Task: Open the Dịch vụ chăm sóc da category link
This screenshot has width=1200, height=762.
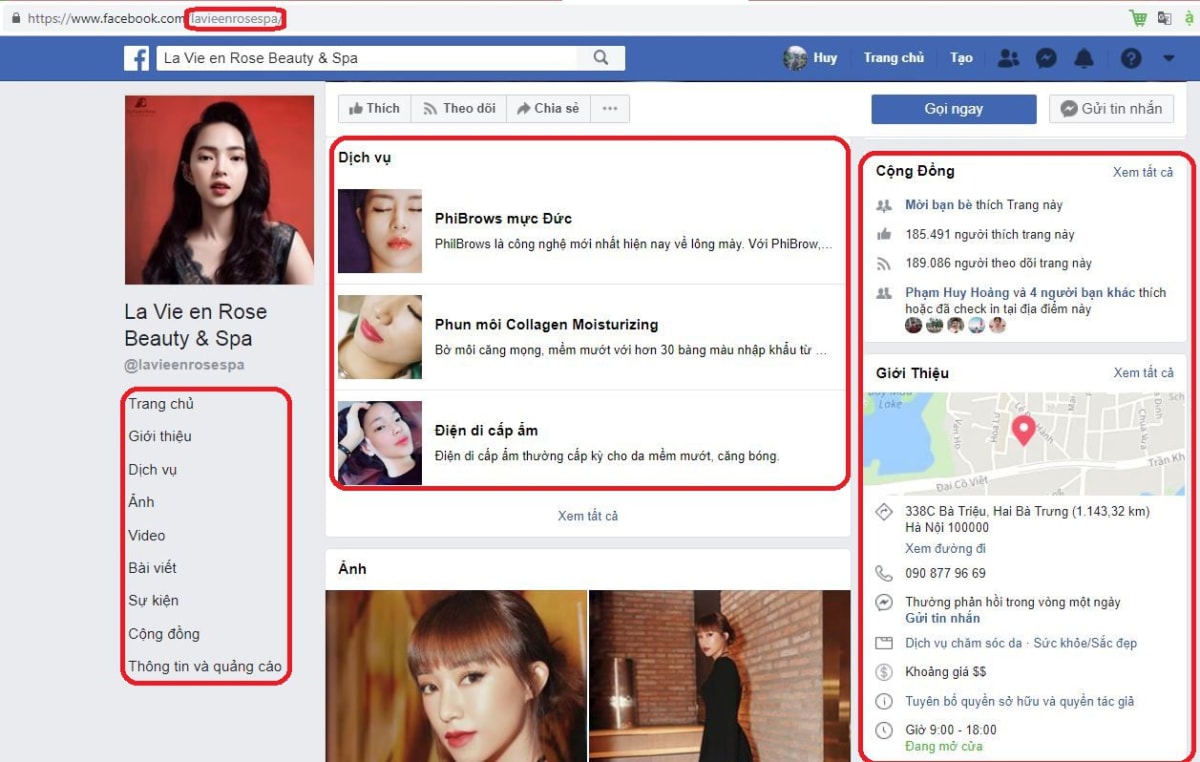Action: pos(964,643)
